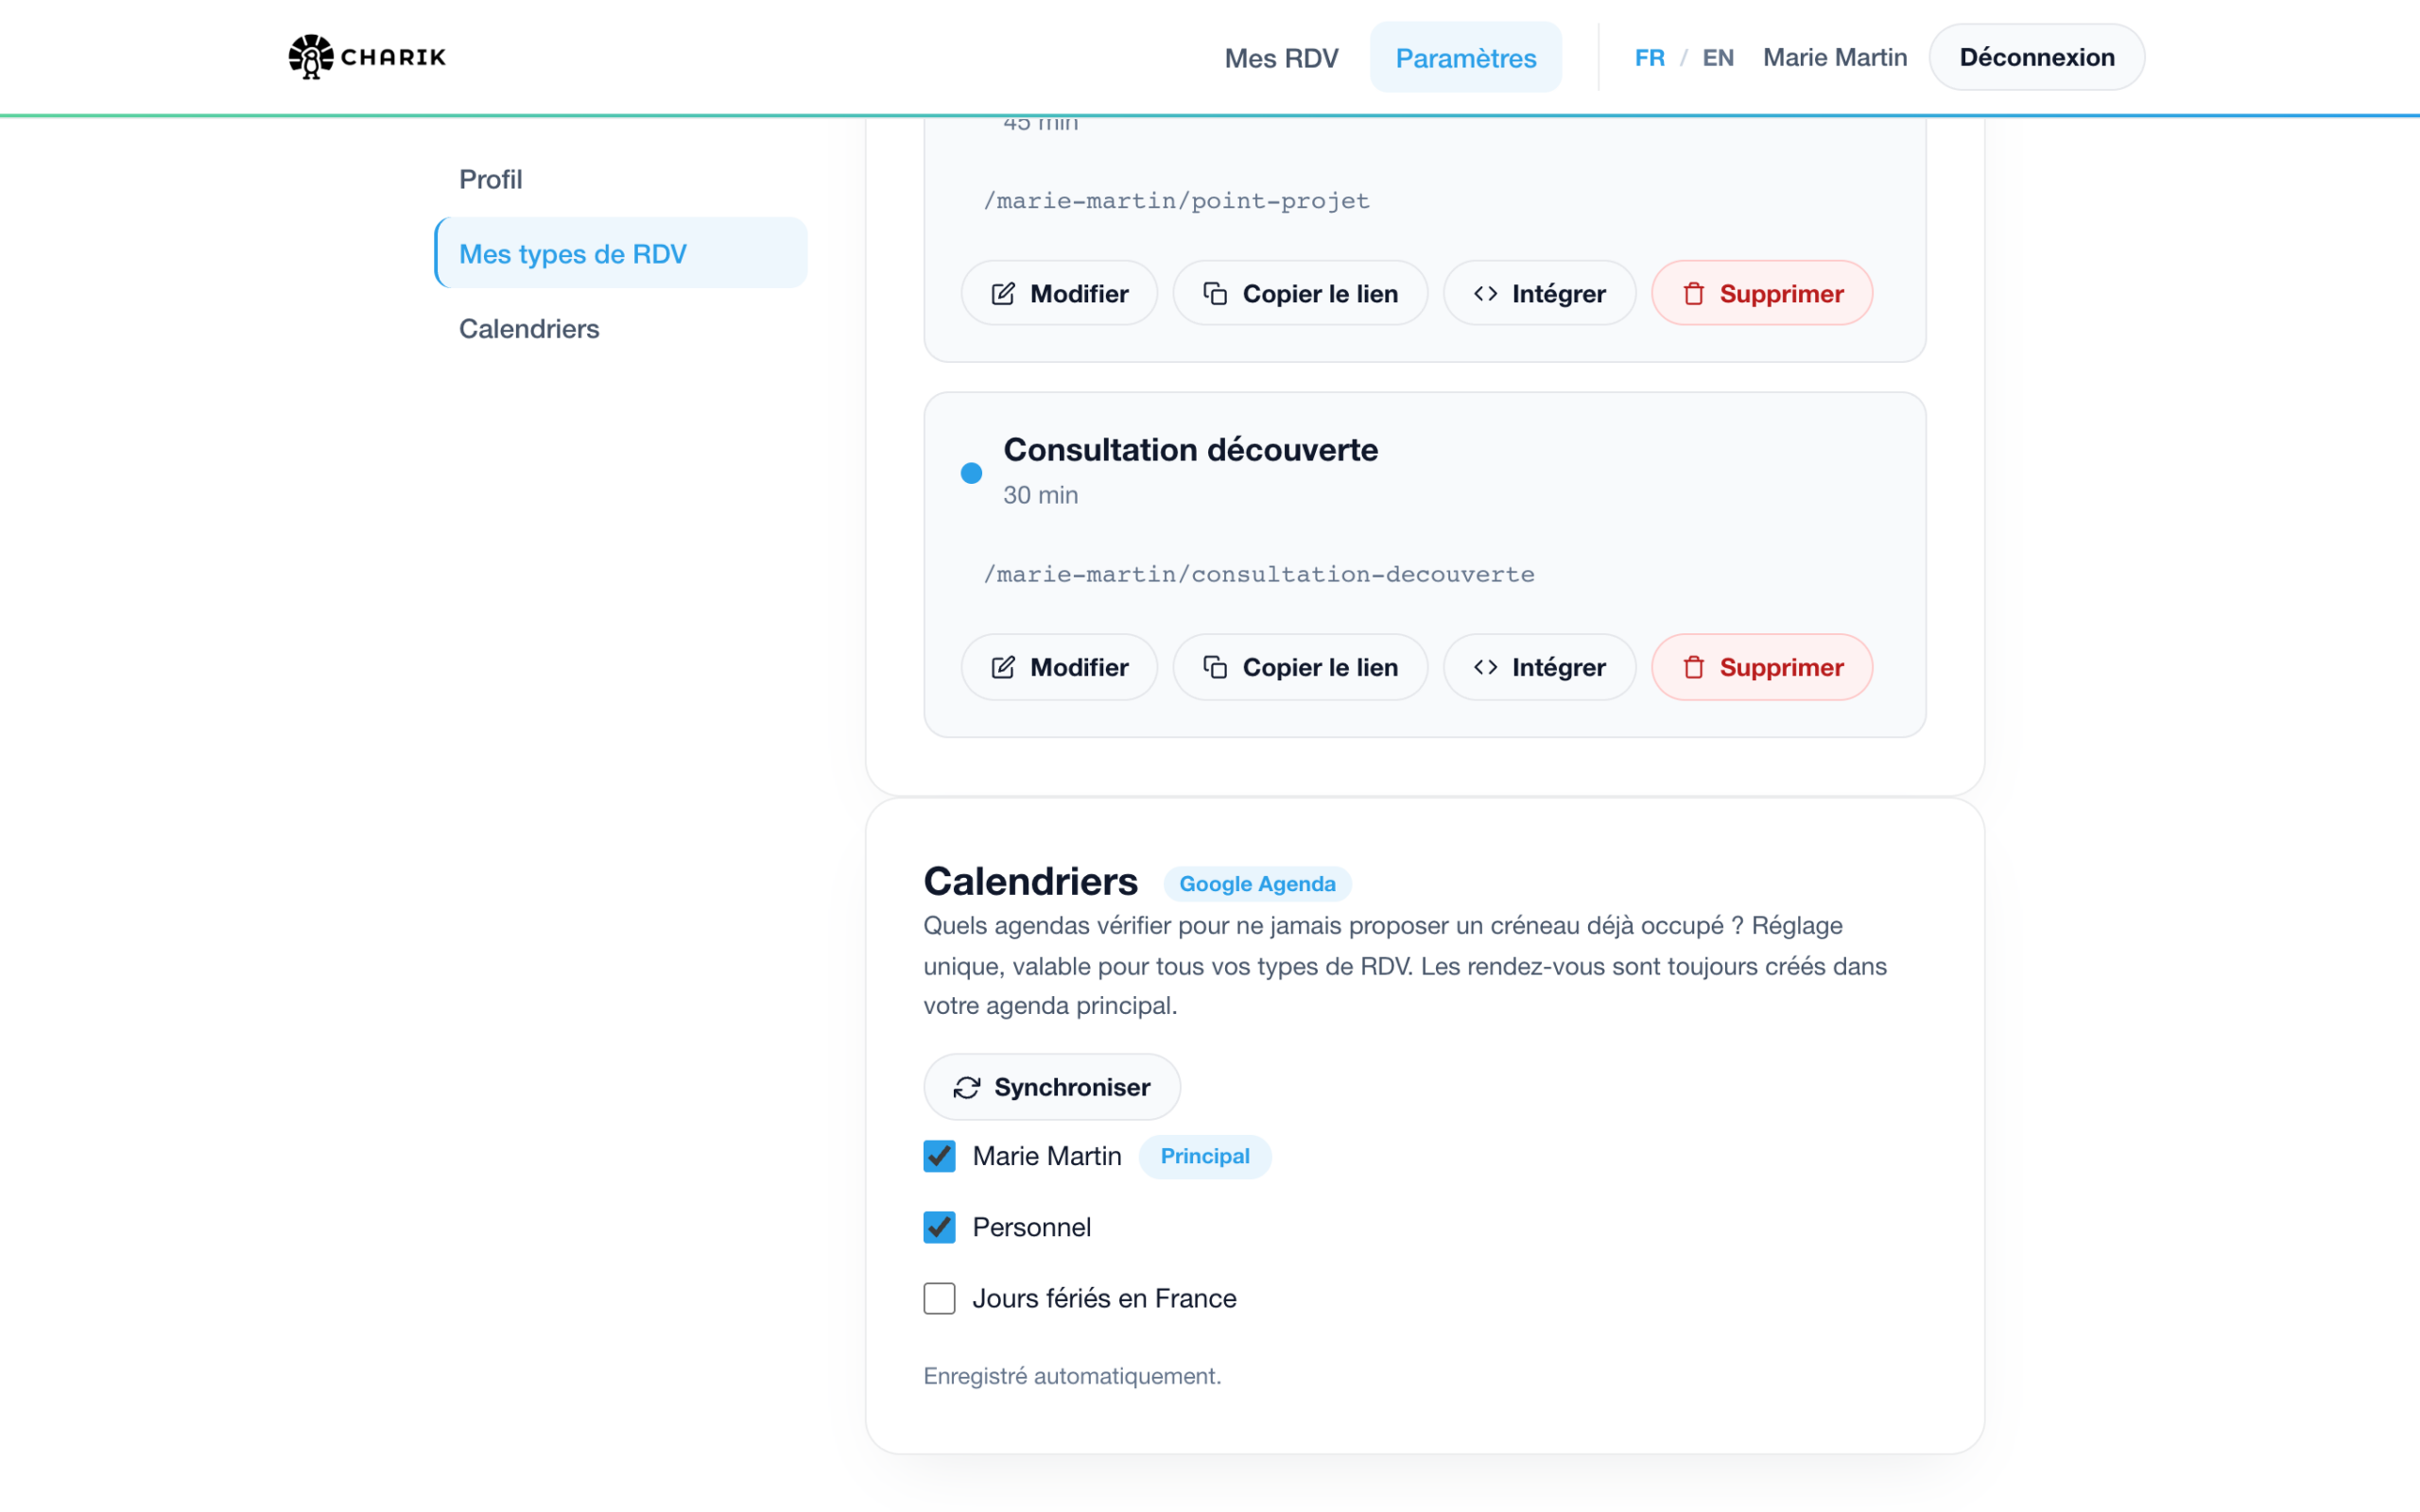Switch language to EN
Image resolution: width=2420 pixels, height=1512 pixels.
tap(1717, 58)
